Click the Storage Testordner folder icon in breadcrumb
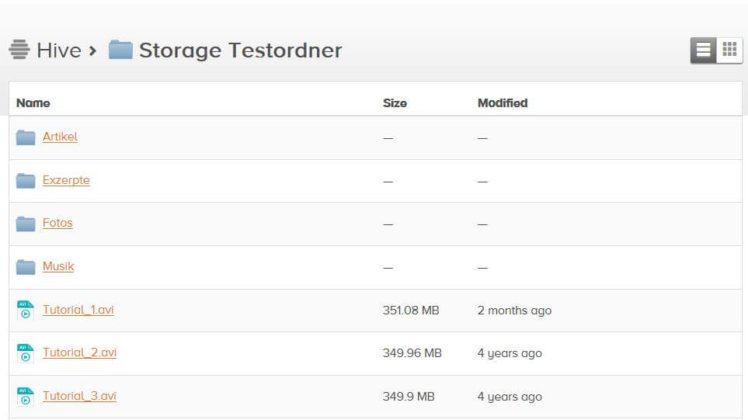 (121, 50)
